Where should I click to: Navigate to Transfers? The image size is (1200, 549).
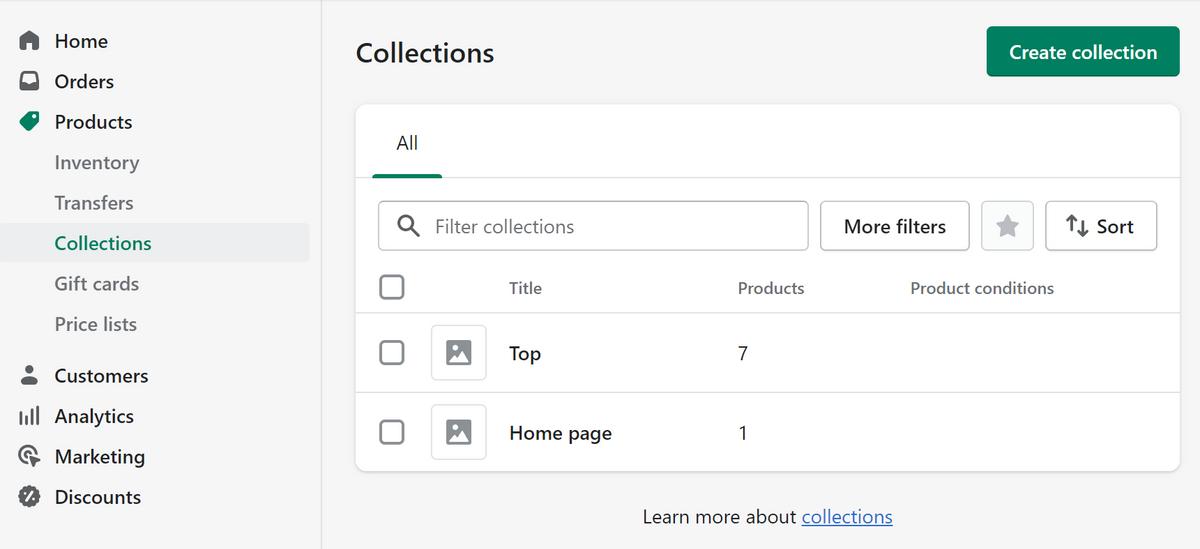pyautogui.click(x=94, y=203)
